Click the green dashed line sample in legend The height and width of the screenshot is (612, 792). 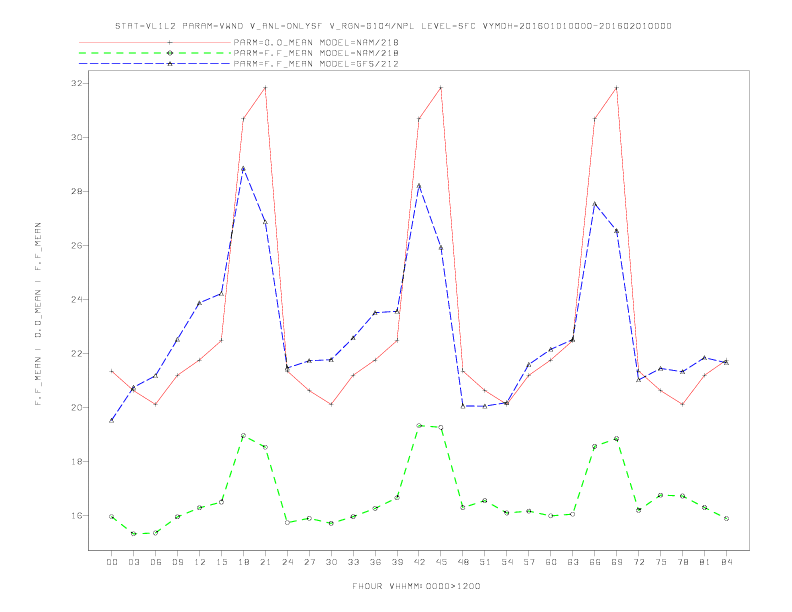click(x=155, y=53)
